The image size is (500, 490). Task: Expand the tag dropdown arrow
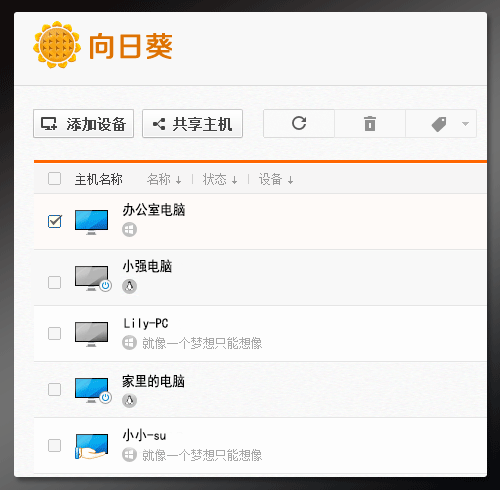coord(465,124)
